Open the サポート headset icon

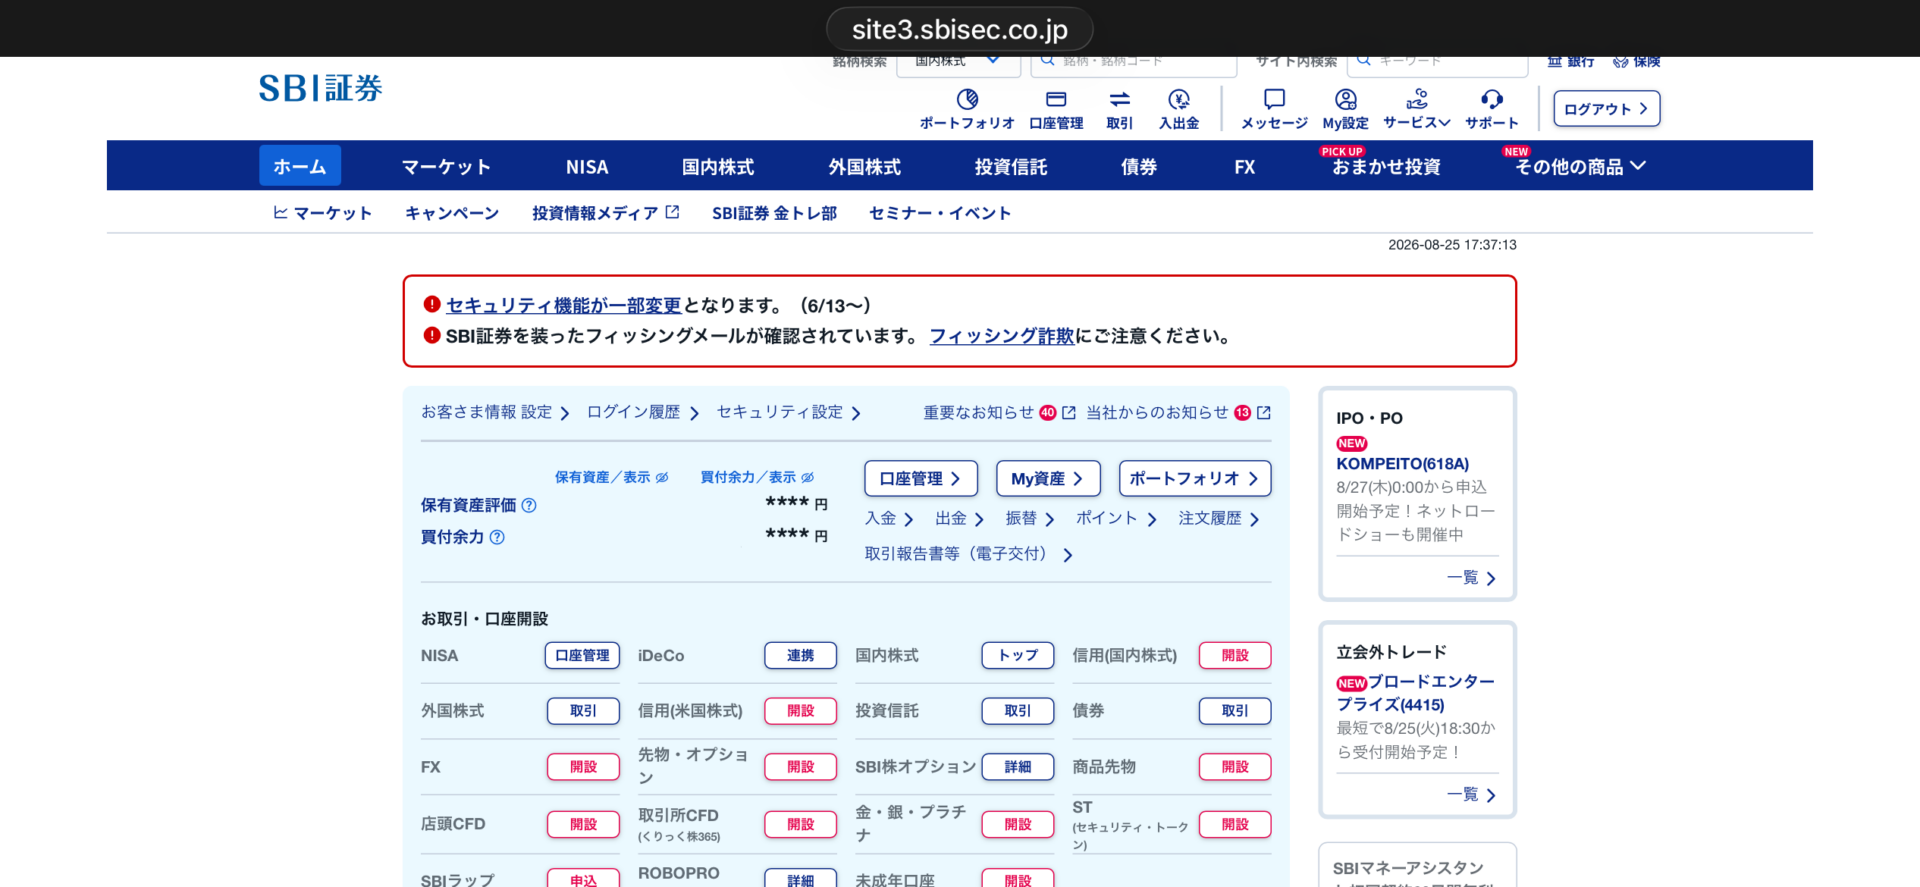coord(1492,99)
